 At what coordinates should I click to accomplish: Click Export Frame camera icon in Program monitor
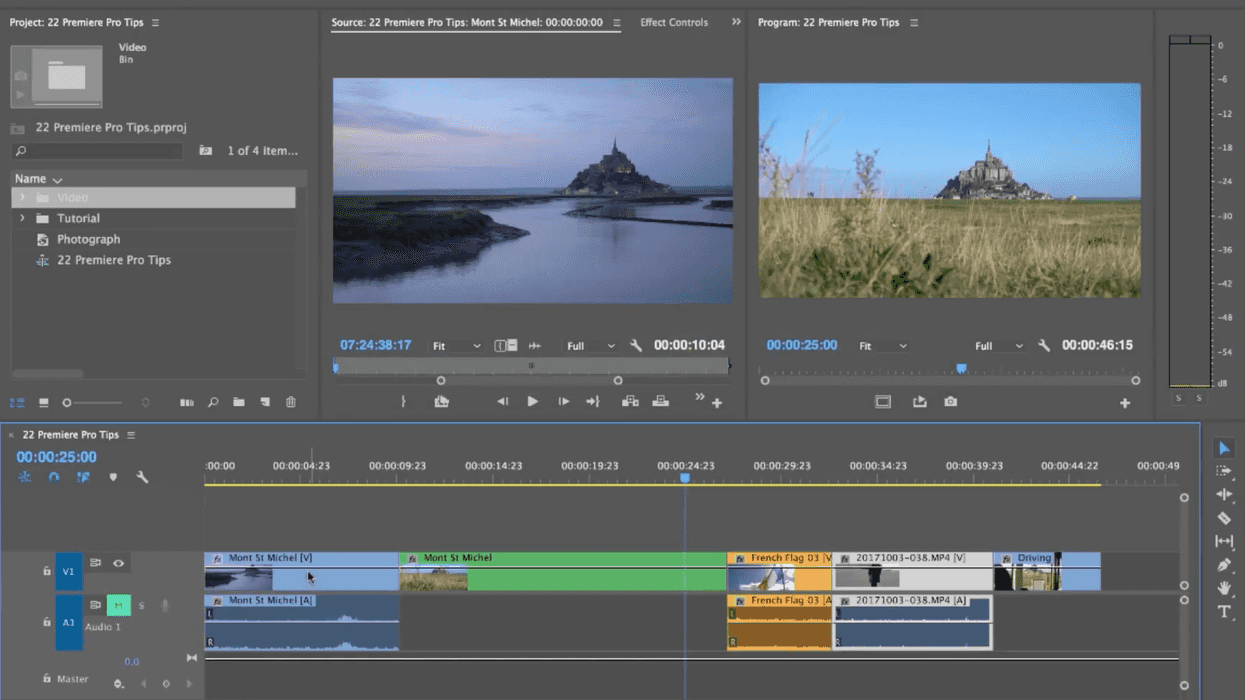pos(951,402)
